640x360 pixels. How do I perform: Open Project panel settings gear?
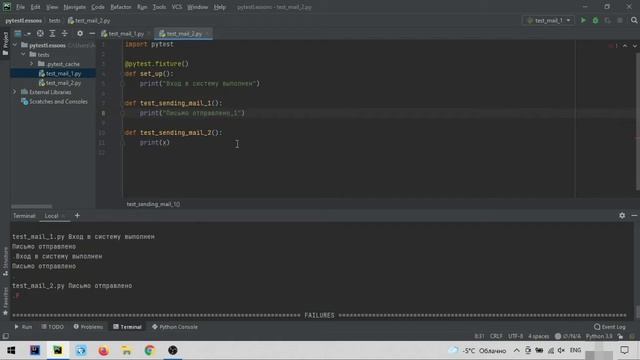(x=80, y=33)
